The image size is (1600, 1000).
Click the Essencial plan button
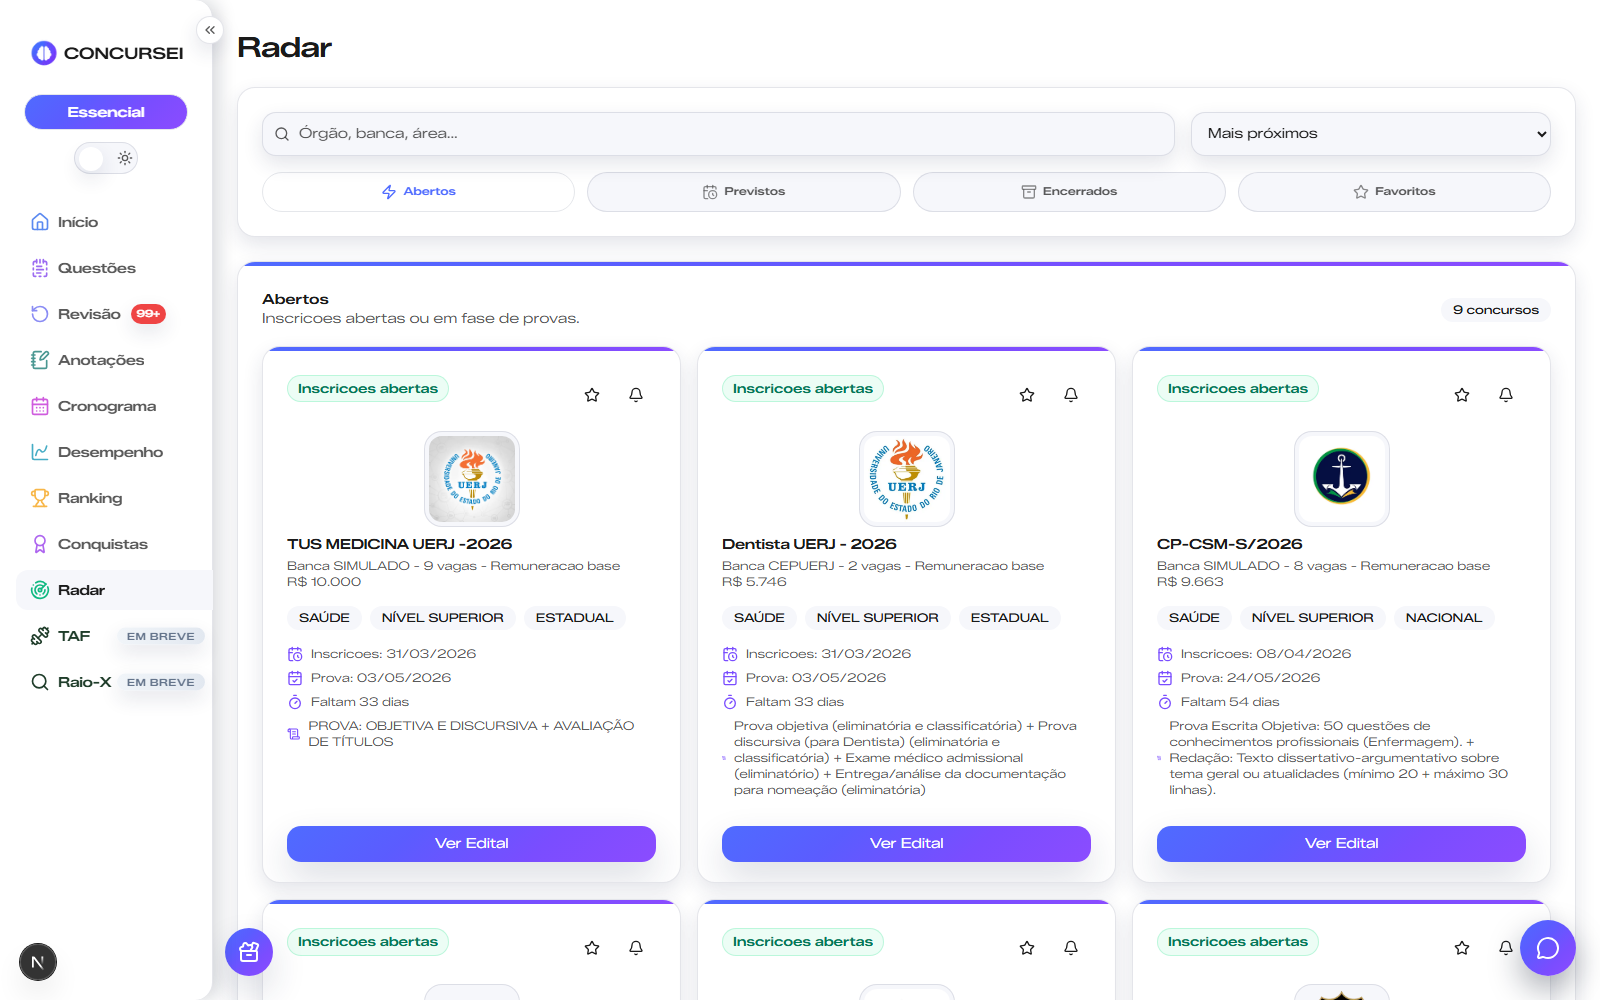pos(105,111)
